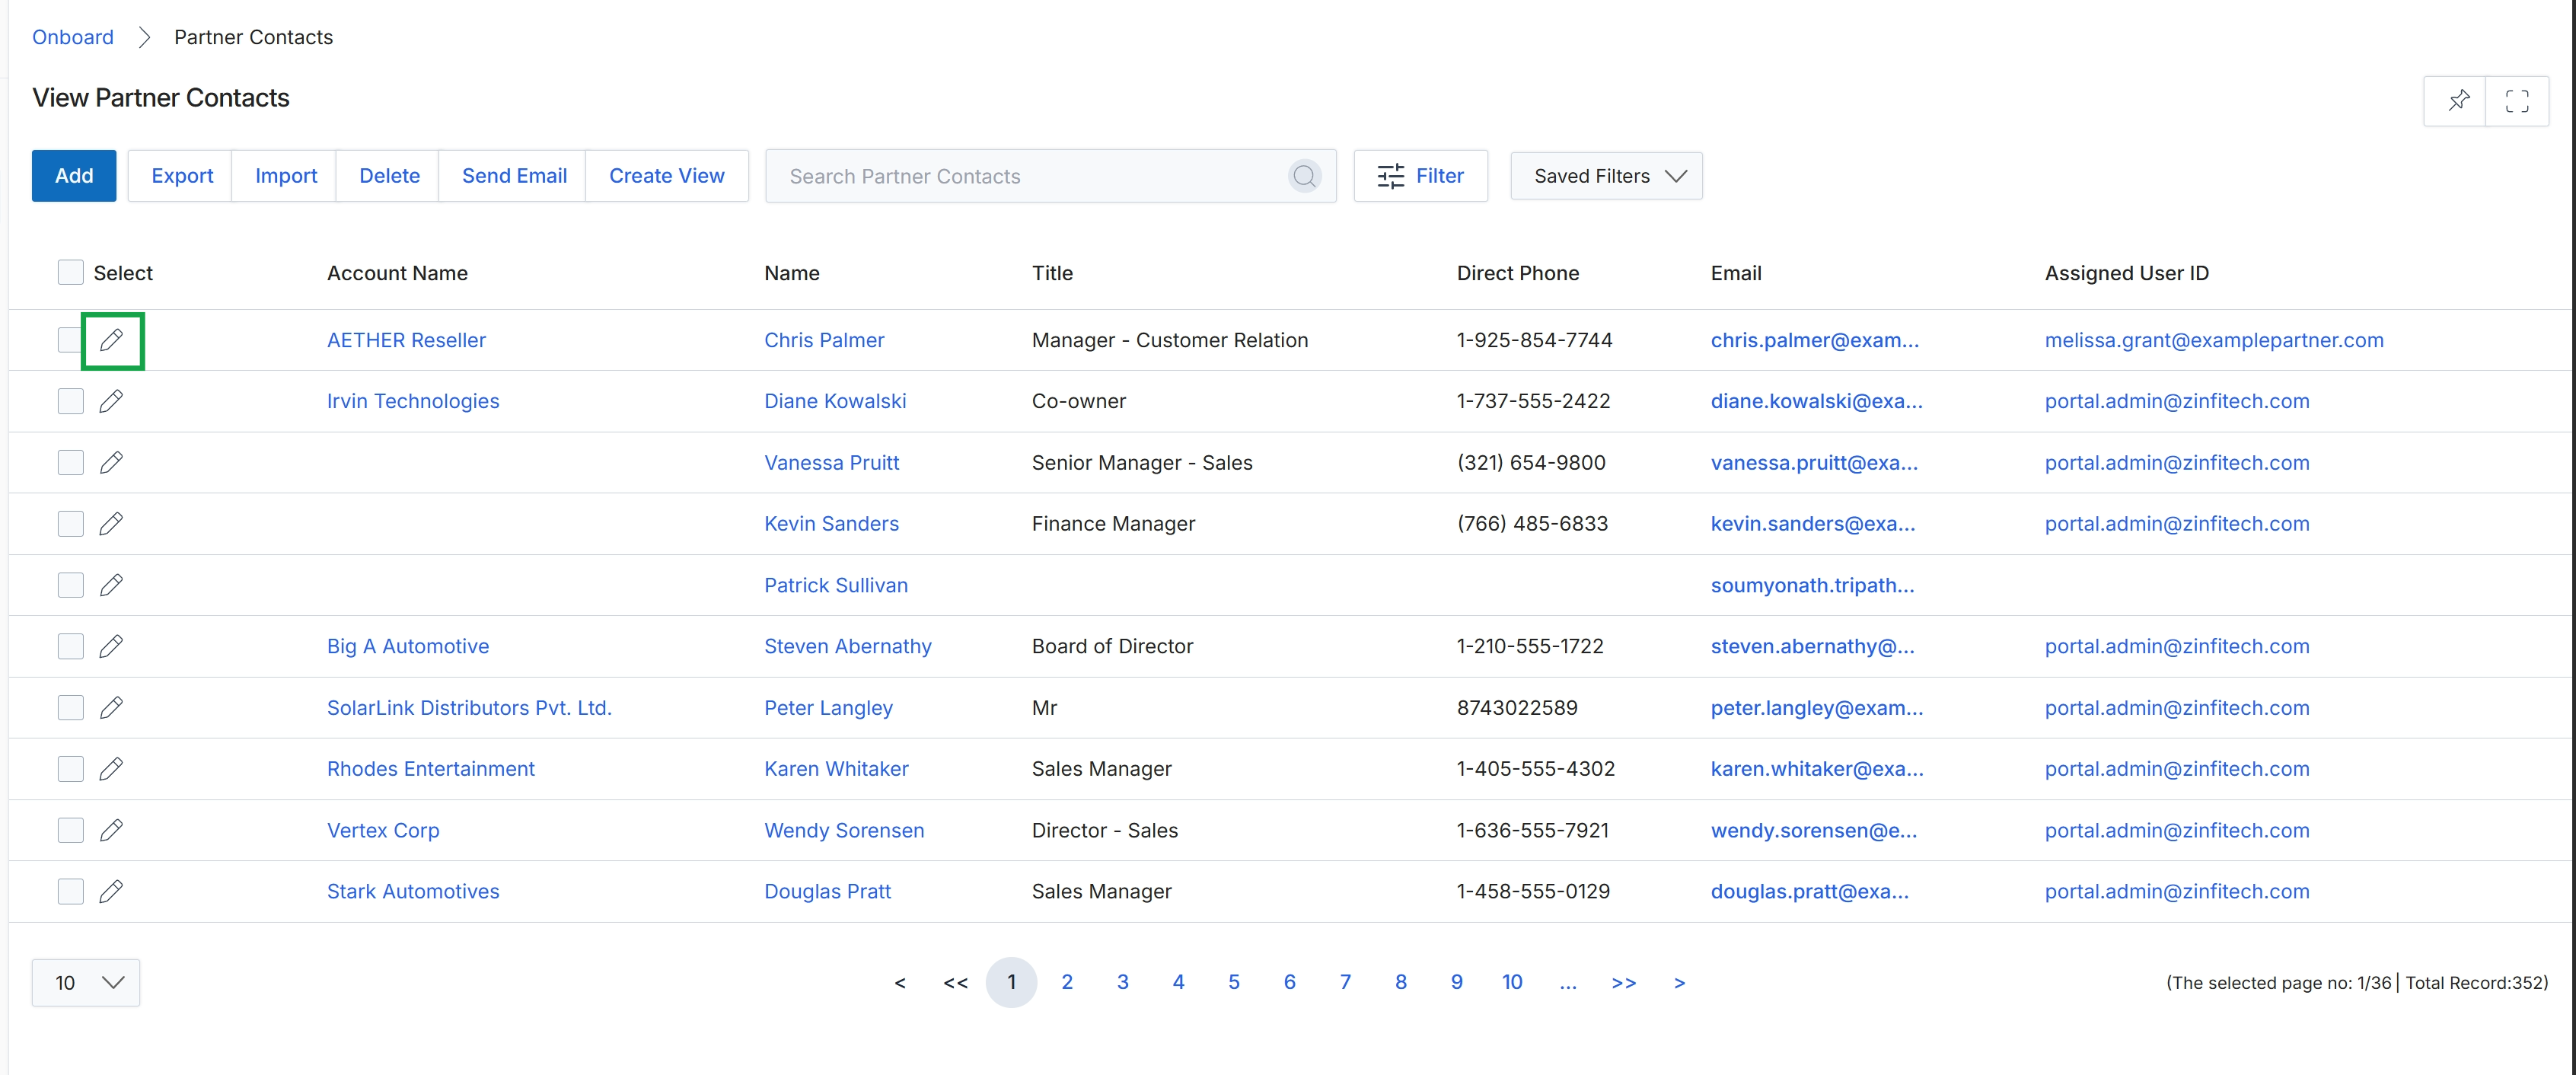This screenshot has width=2576, height=1075.
Task: Check the Wendy Sorensen row box
Action: tap(70, 830)
